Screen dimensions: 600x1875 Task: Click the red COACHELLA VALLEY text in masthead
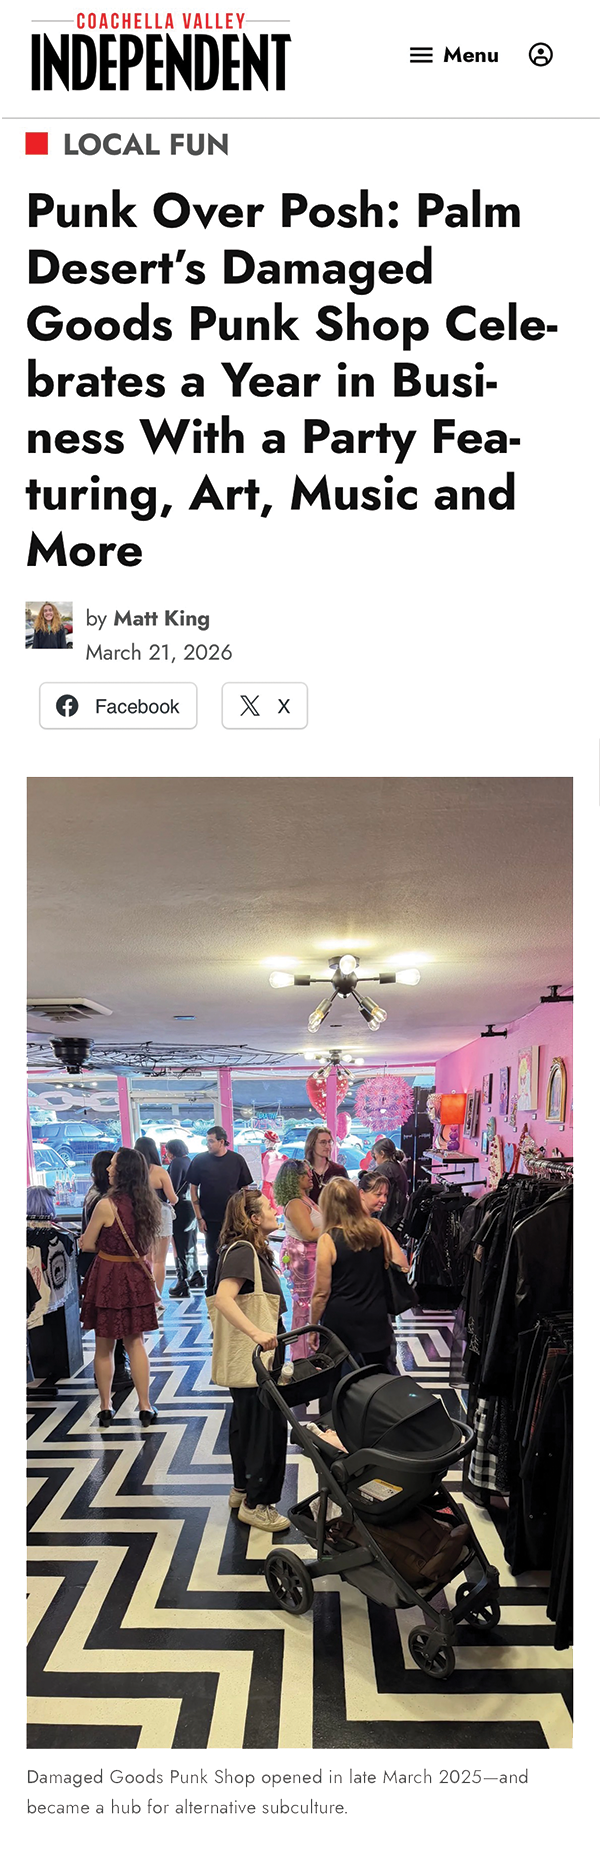click(x=161, y=21)
